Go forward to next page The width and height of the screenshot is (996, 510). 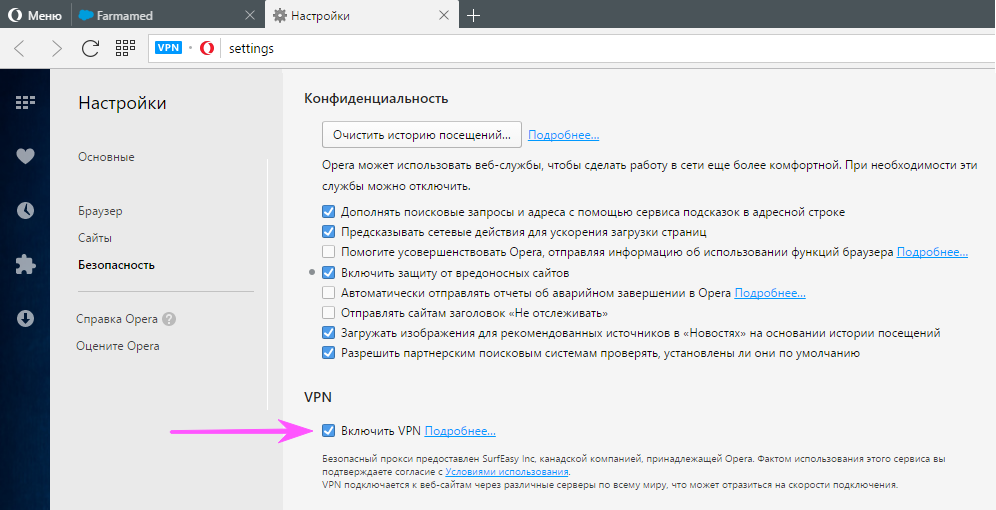[57, 48]
